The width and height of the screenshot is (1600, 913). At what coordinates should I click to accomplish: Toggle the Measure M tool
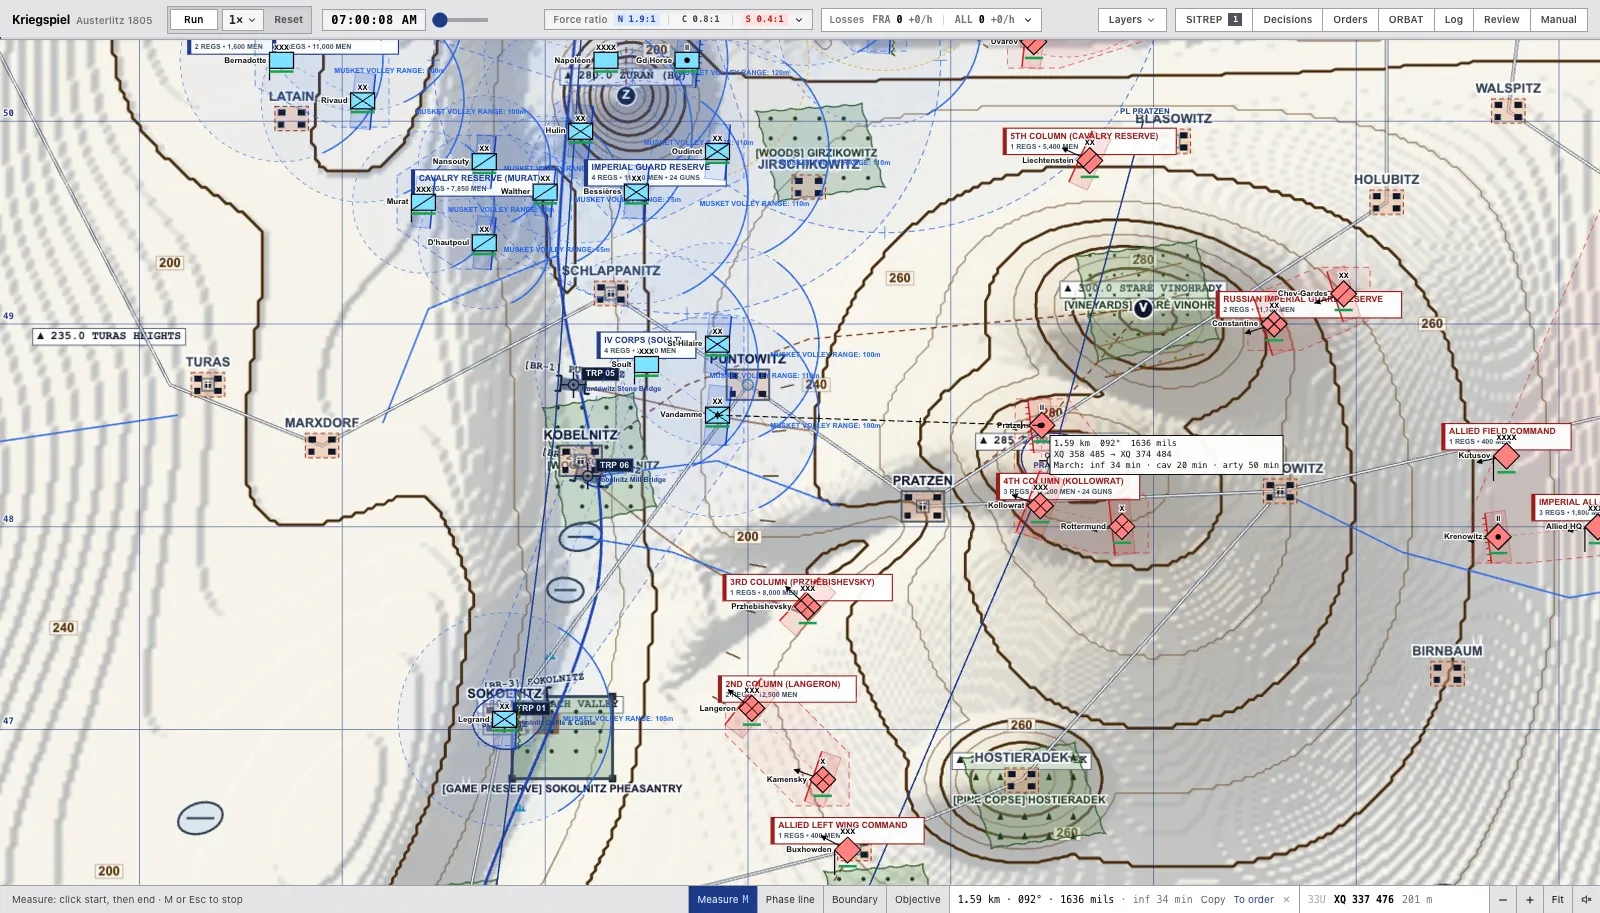[723, 899]
